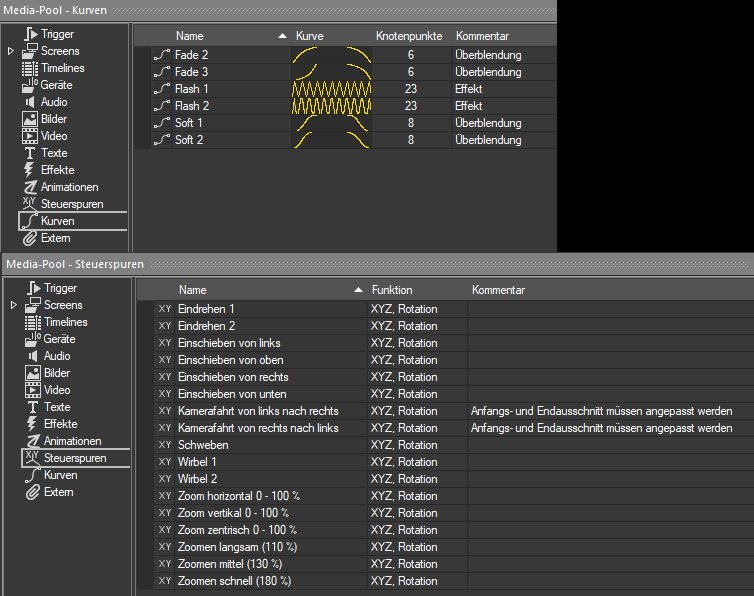Select the Effekte lightning icon in the Kurven panel

point(30,170)
